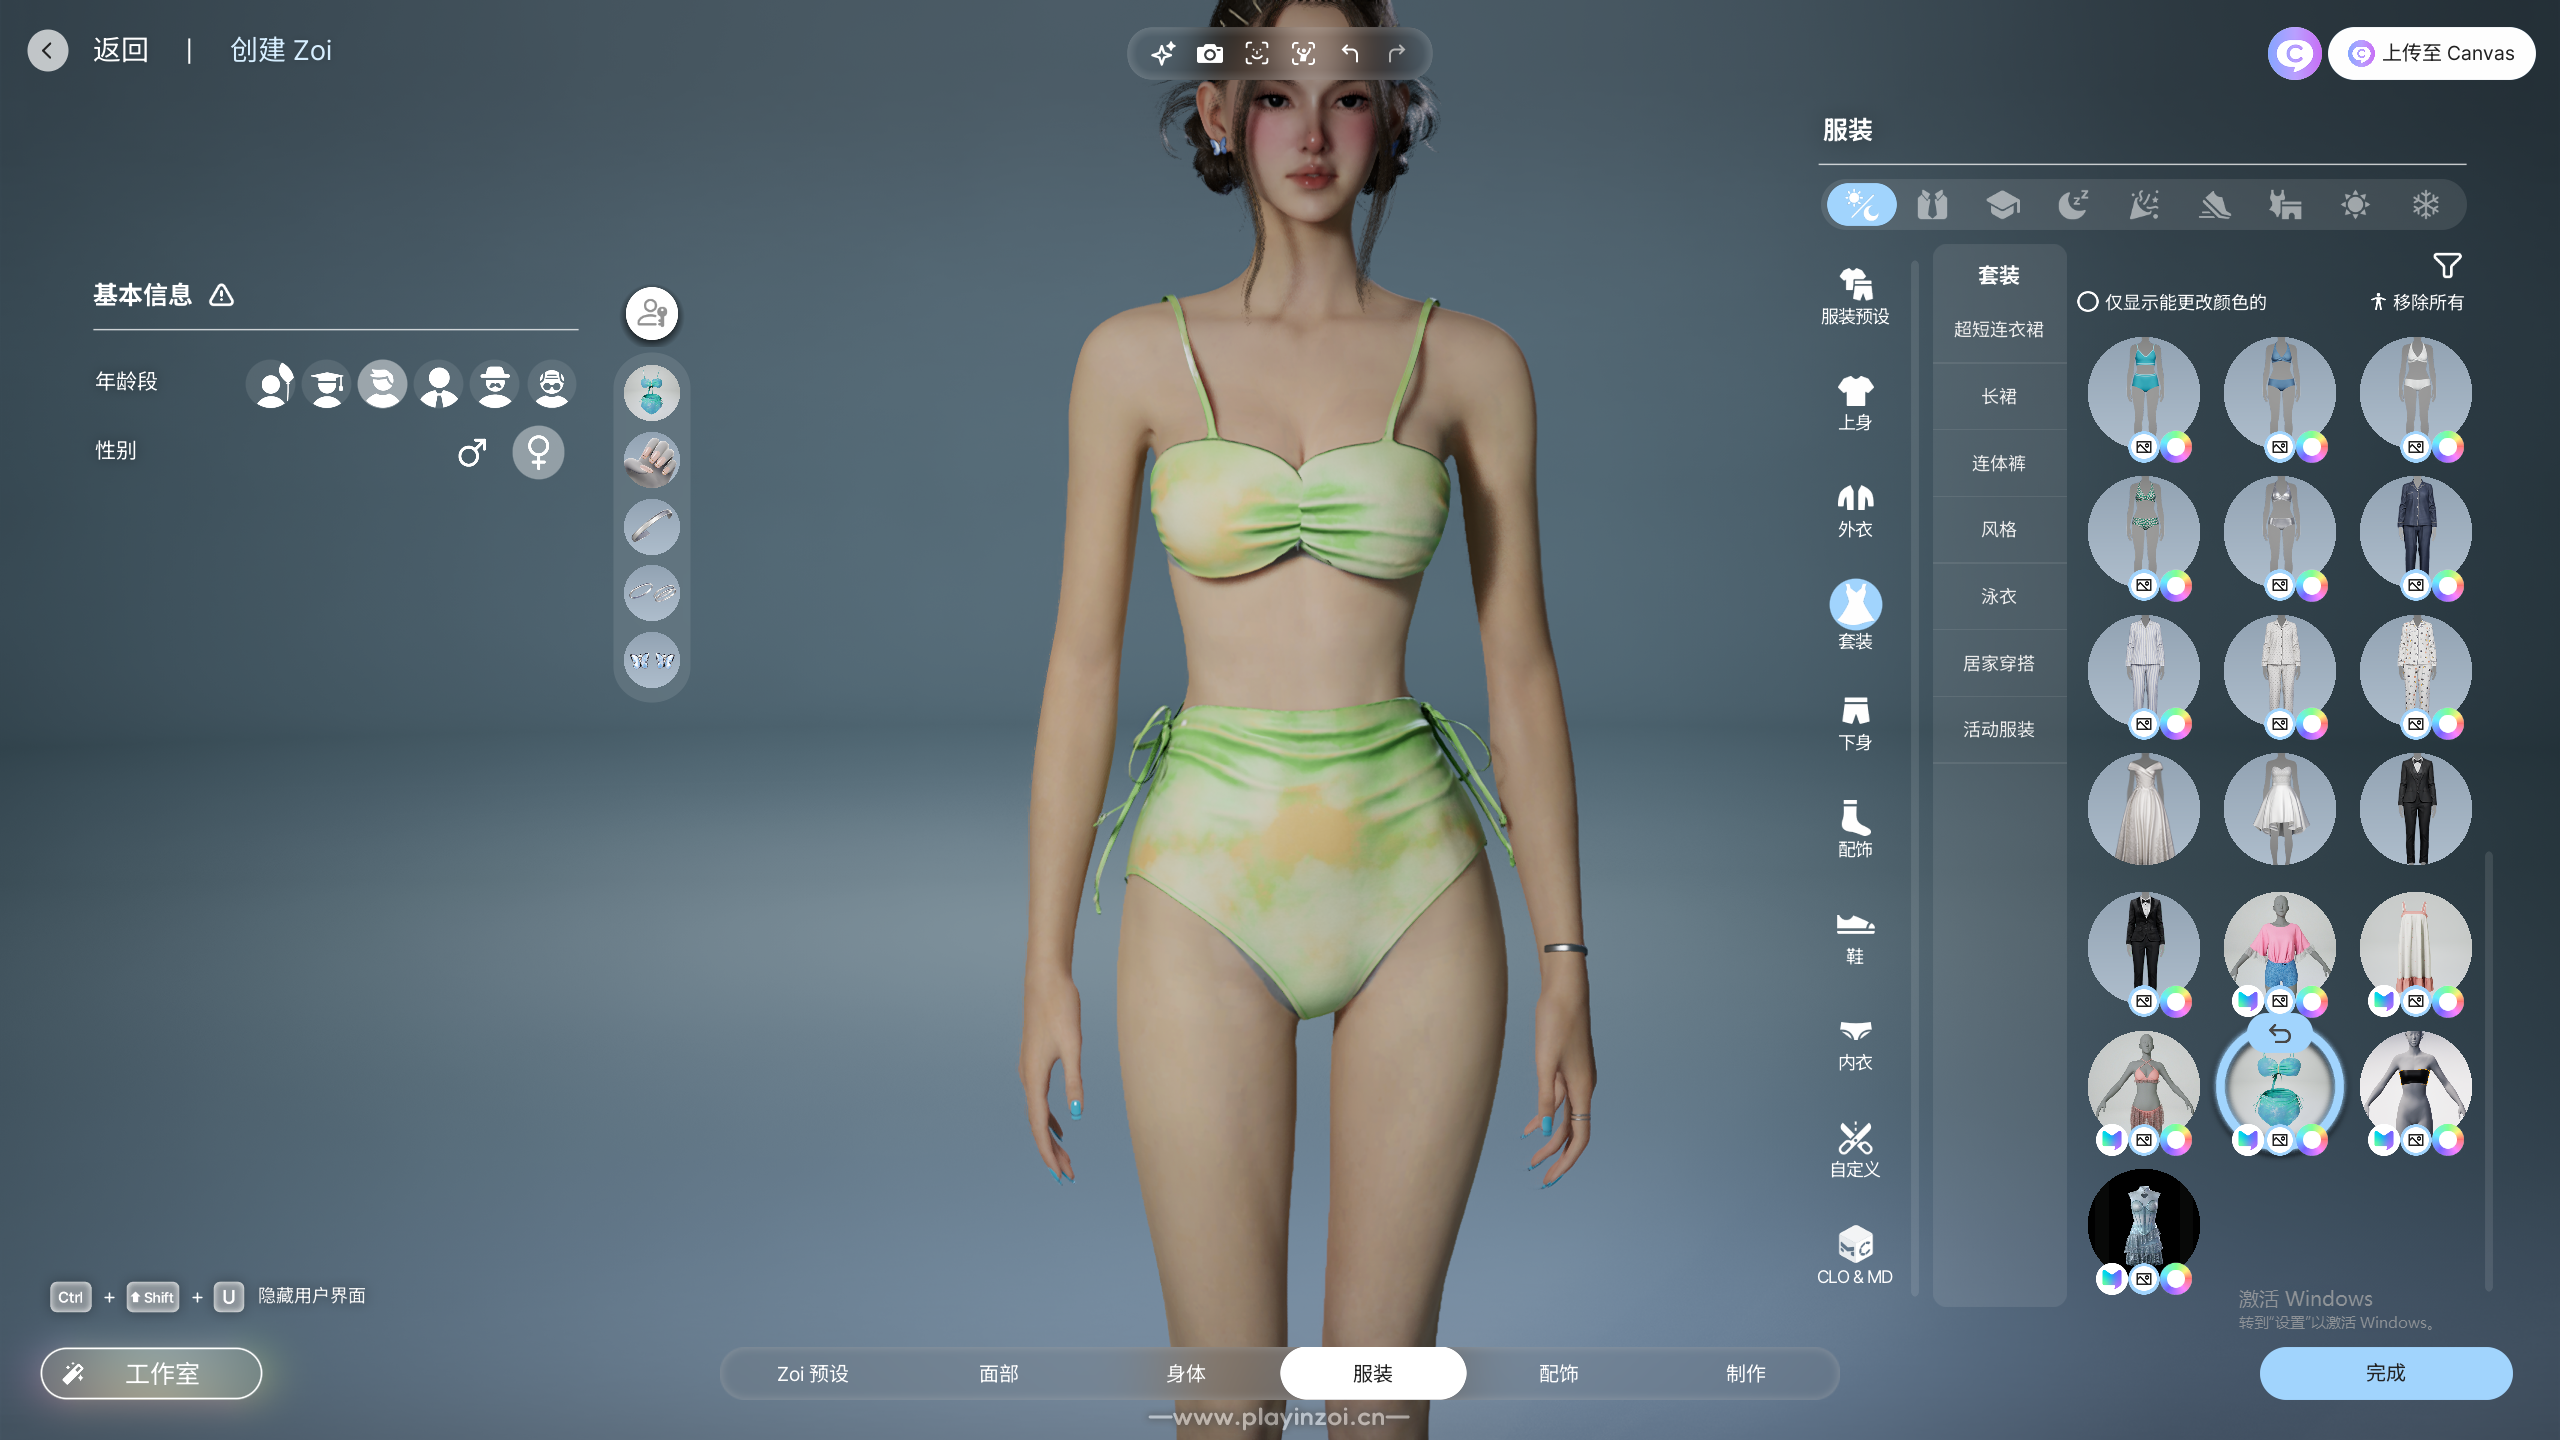Screen dimensions: 2560x1440
Task: Open color wheel on selected teal swimsuit
Action: coord(2312,1139)
